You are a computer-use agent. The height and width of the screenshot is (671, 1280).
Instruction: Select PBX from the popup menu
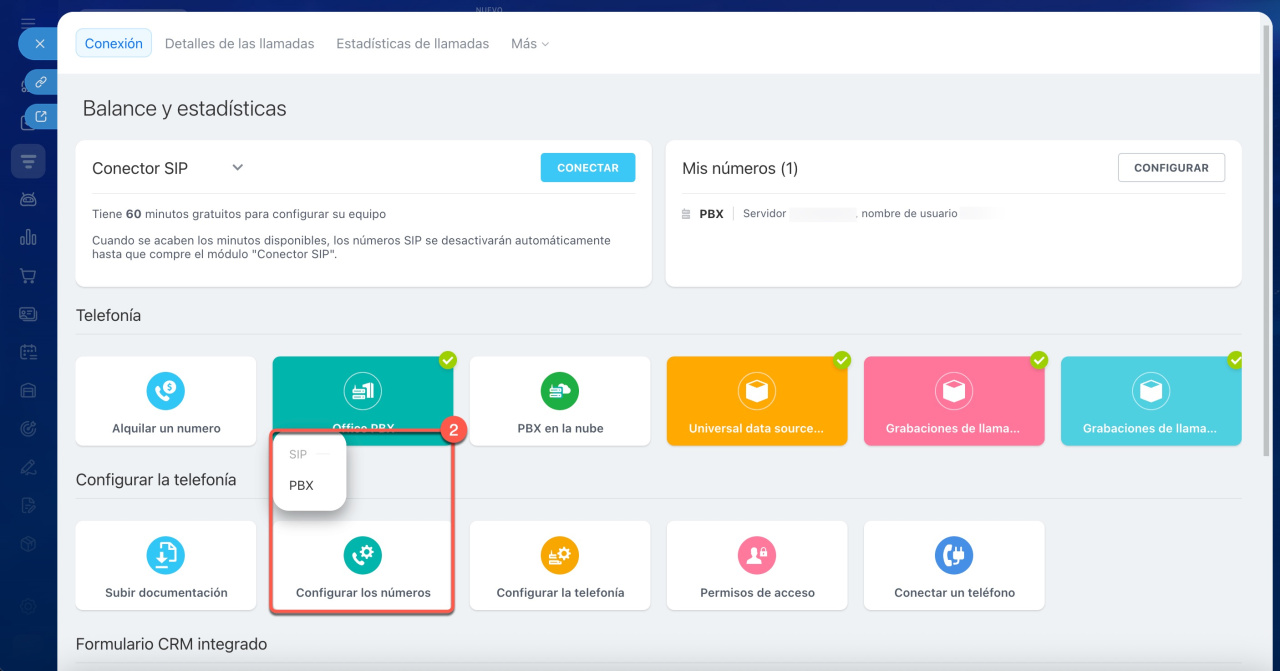[301, 485]
